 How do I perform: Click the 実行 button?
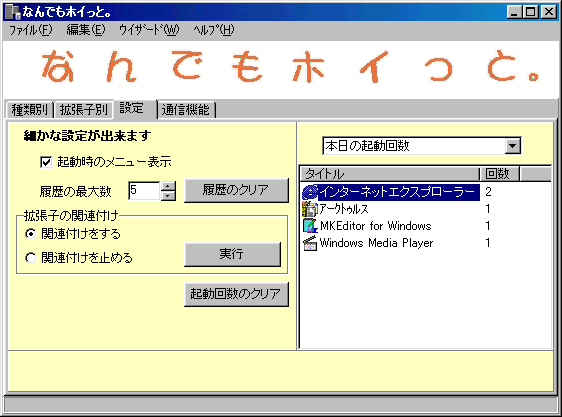coord(232,254)
